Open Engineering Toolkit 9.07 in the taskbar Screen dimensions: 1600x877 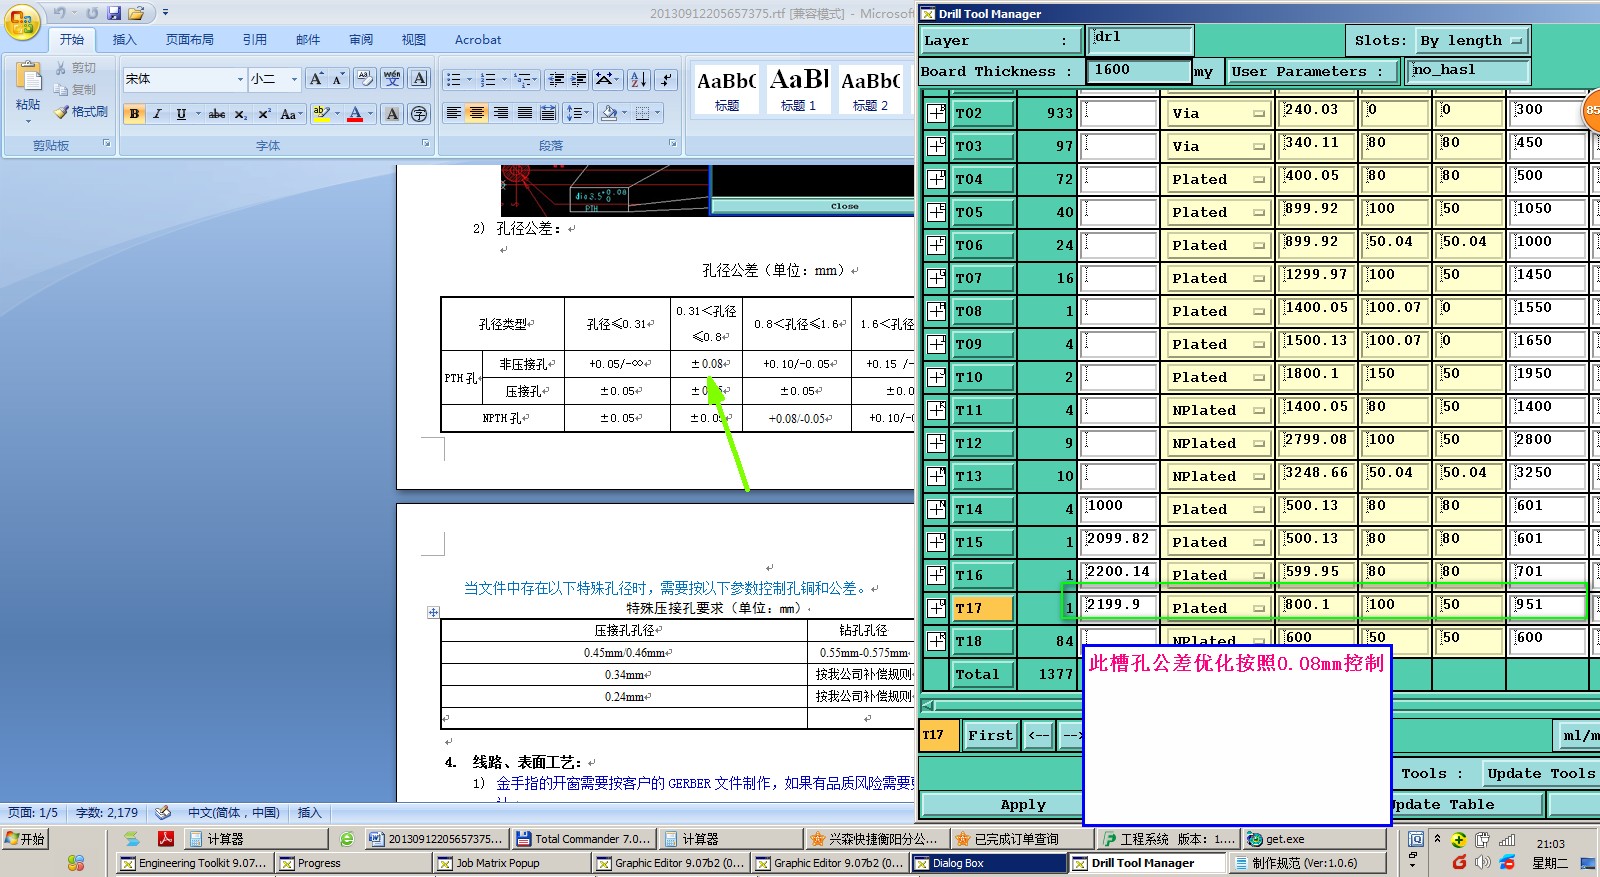[x=193, y=863]
